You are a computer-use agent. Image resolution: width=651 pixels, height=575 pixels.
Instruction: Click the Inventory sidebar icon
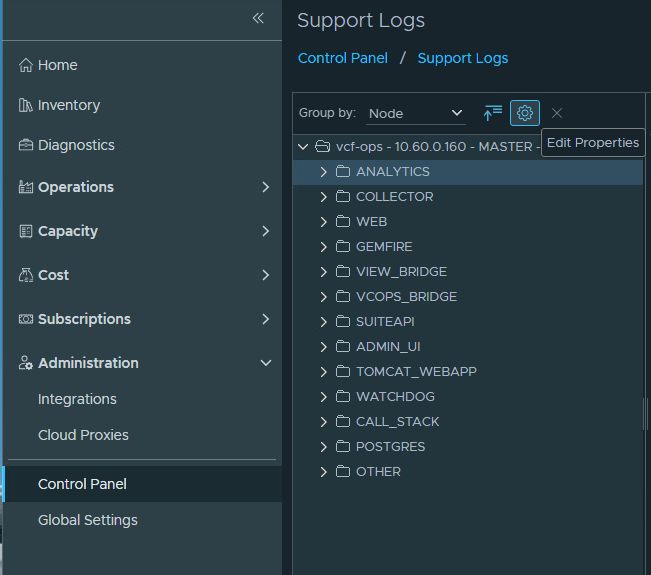coord(26,105)
